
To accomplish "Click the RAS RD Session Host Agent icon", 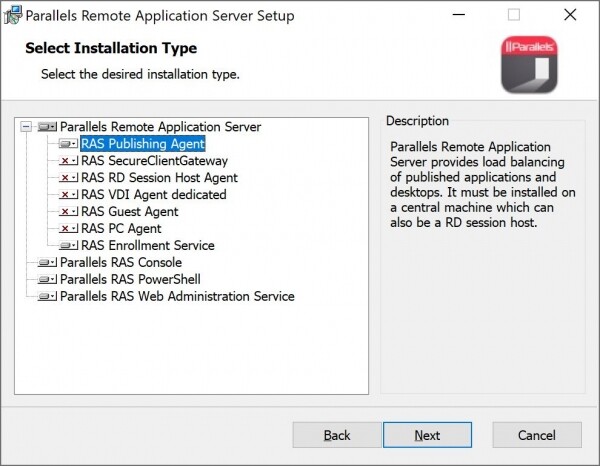I will tap(68, 178).
